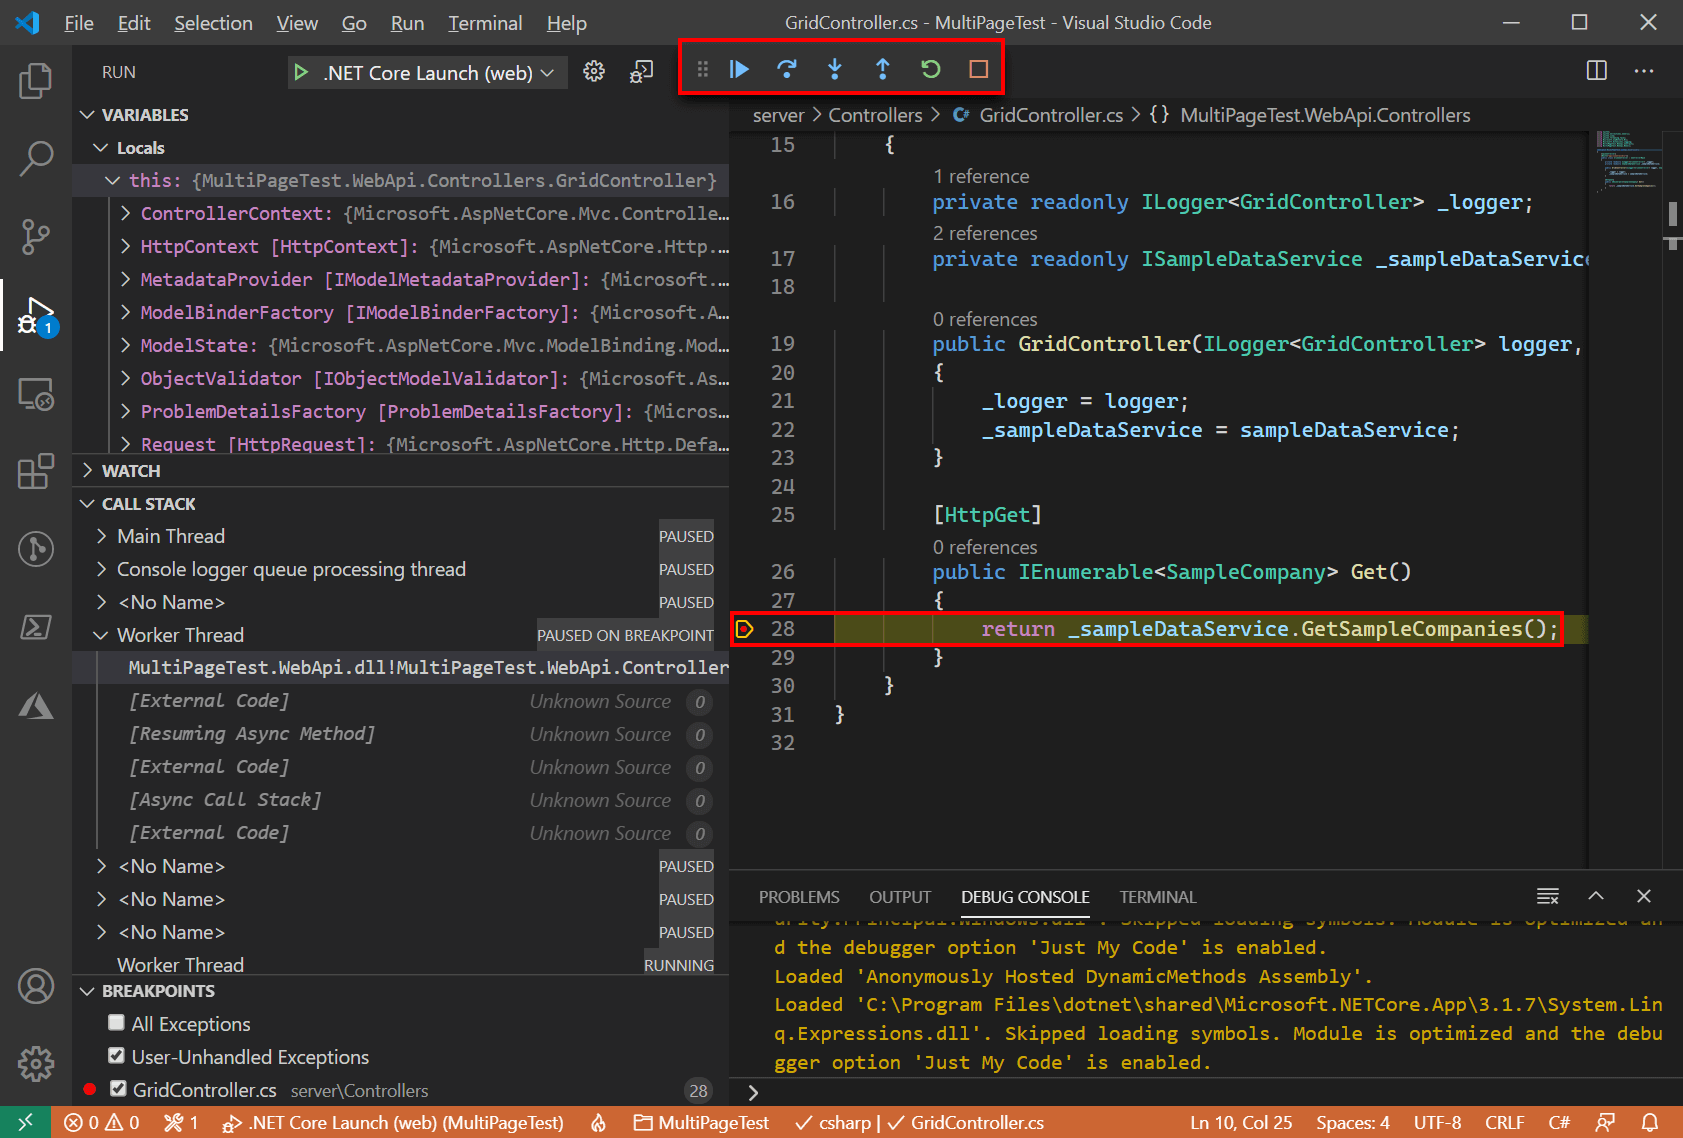Open launch.json via the gear icon
Image resolution: width=1683 pixels, height=1138 pixels.
pyautogui.click(x=594, y=71)
